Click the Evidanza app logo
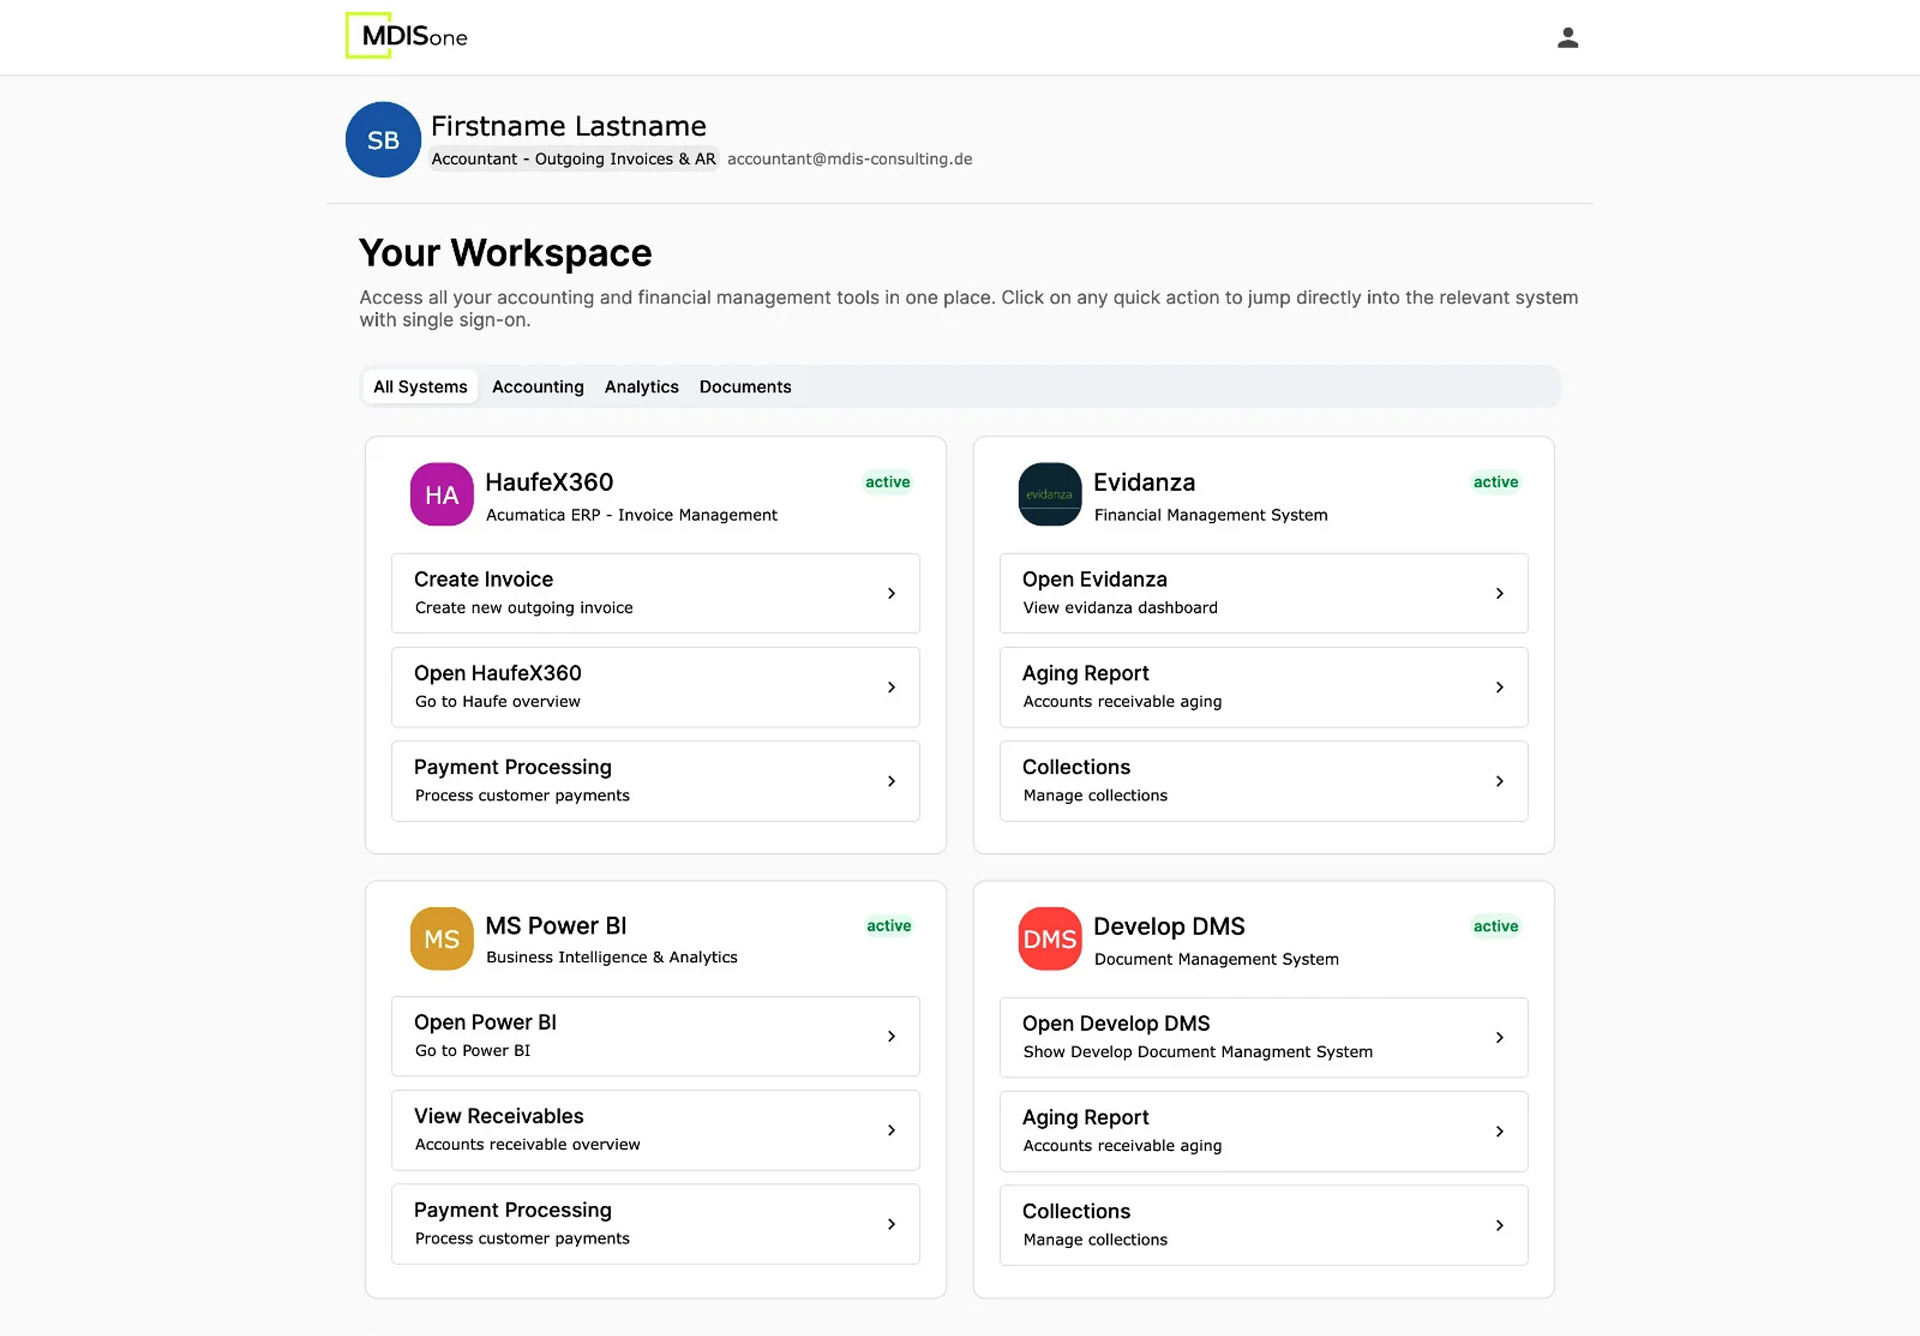The width and height of the screenshot is (1920, 1336). click(1049, 494)
